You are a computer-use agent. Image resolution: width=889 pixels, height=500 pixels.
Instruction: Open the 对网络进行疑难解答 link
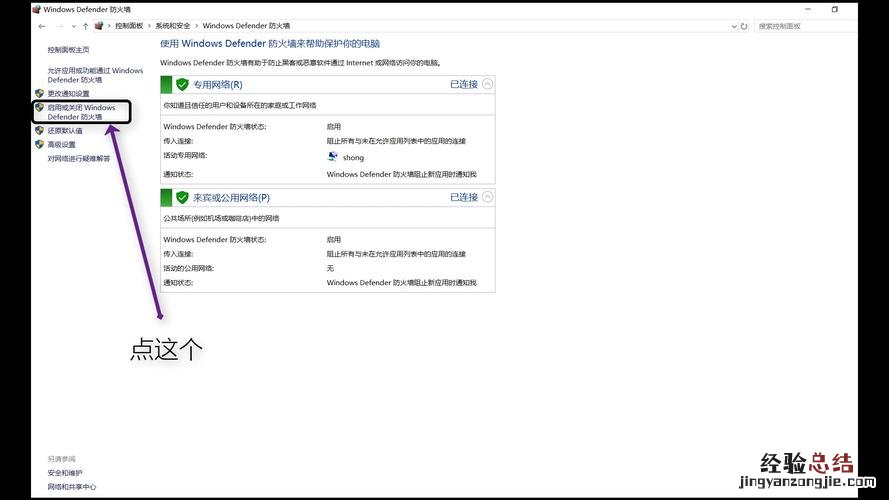pos(79,158)
